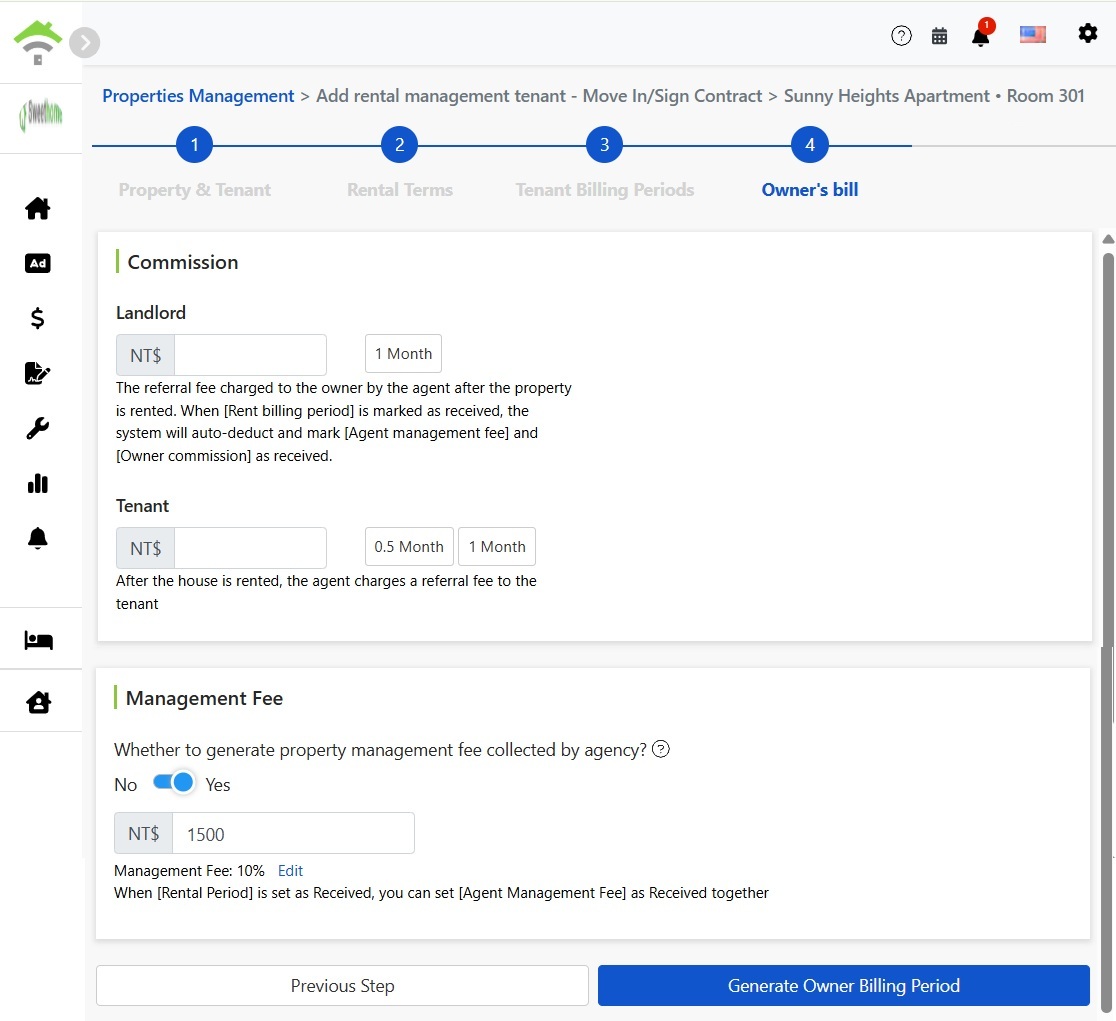The width and height of the screenshot is (1116, 1021).
Task: Open the calendar icon in header
Action: (x=939, y=36)
